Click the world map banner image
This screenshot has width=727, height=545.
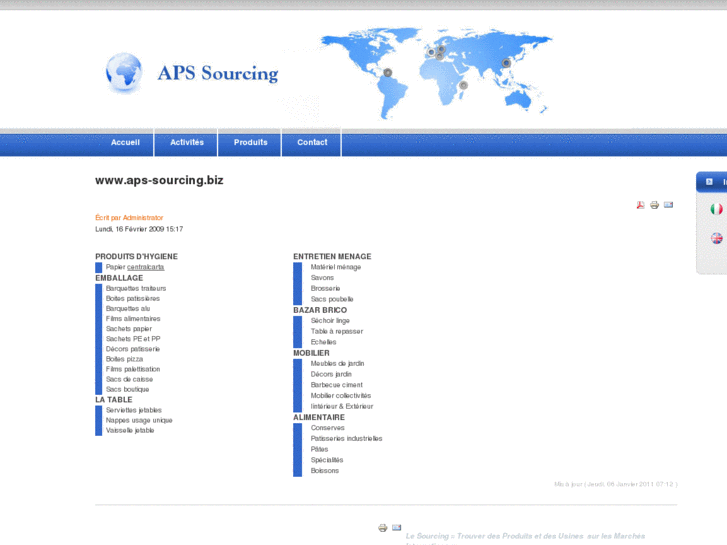[436, 72]
